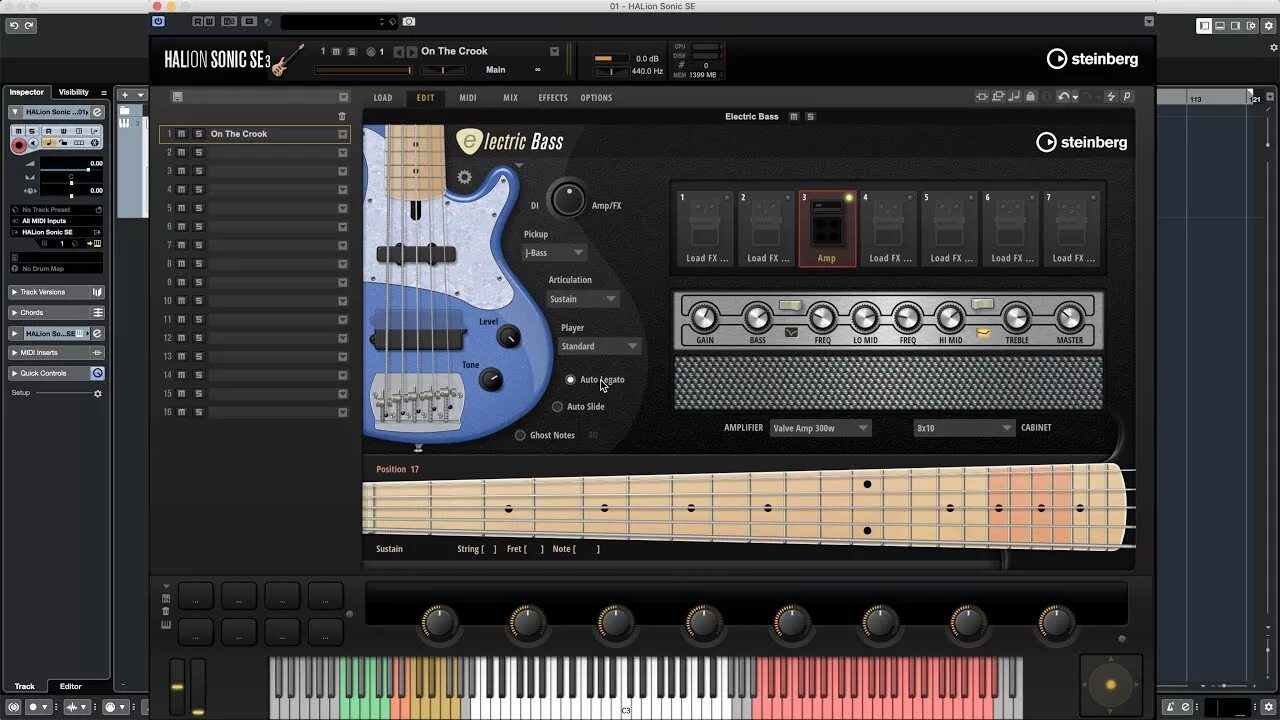Click the undo arrow in the plugin toolbar
Image resolution: width=1280 pixels, height=720 pixels.
1063,96
